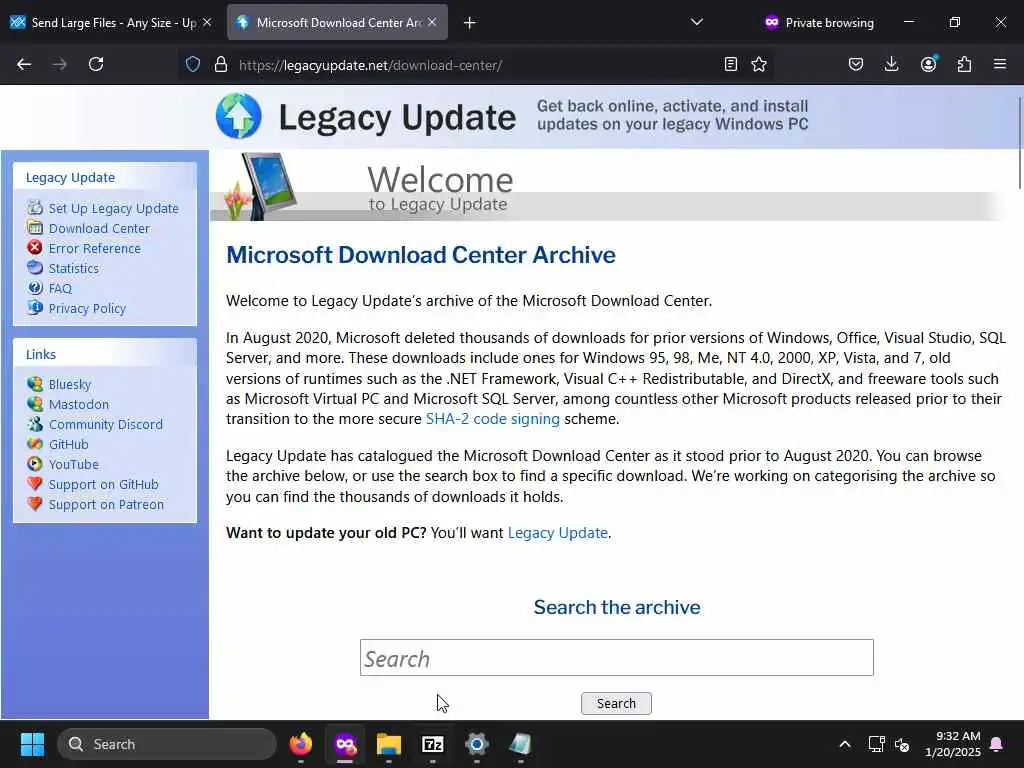Visit the Bluesky link
The height and width of the screenshot is (768, 1024).
pos(70,385)
